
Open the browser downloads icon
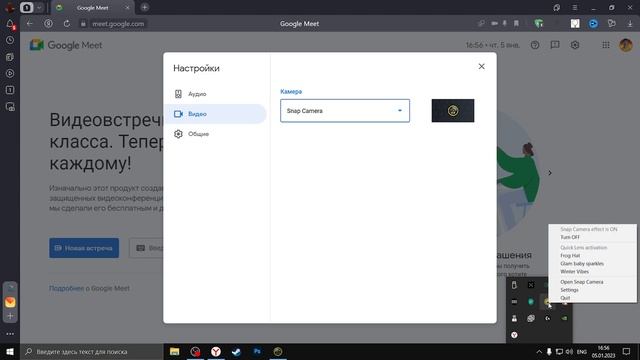click(x=630, y=24)
